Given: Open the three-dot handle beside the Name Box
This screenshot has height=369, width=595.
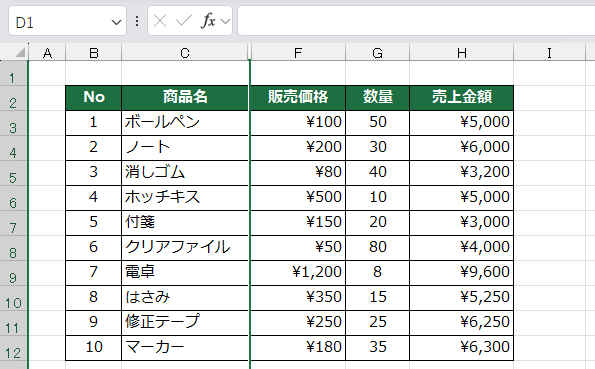Looking at the screenshot, I should pyautogui.click(x=137, y=21).
